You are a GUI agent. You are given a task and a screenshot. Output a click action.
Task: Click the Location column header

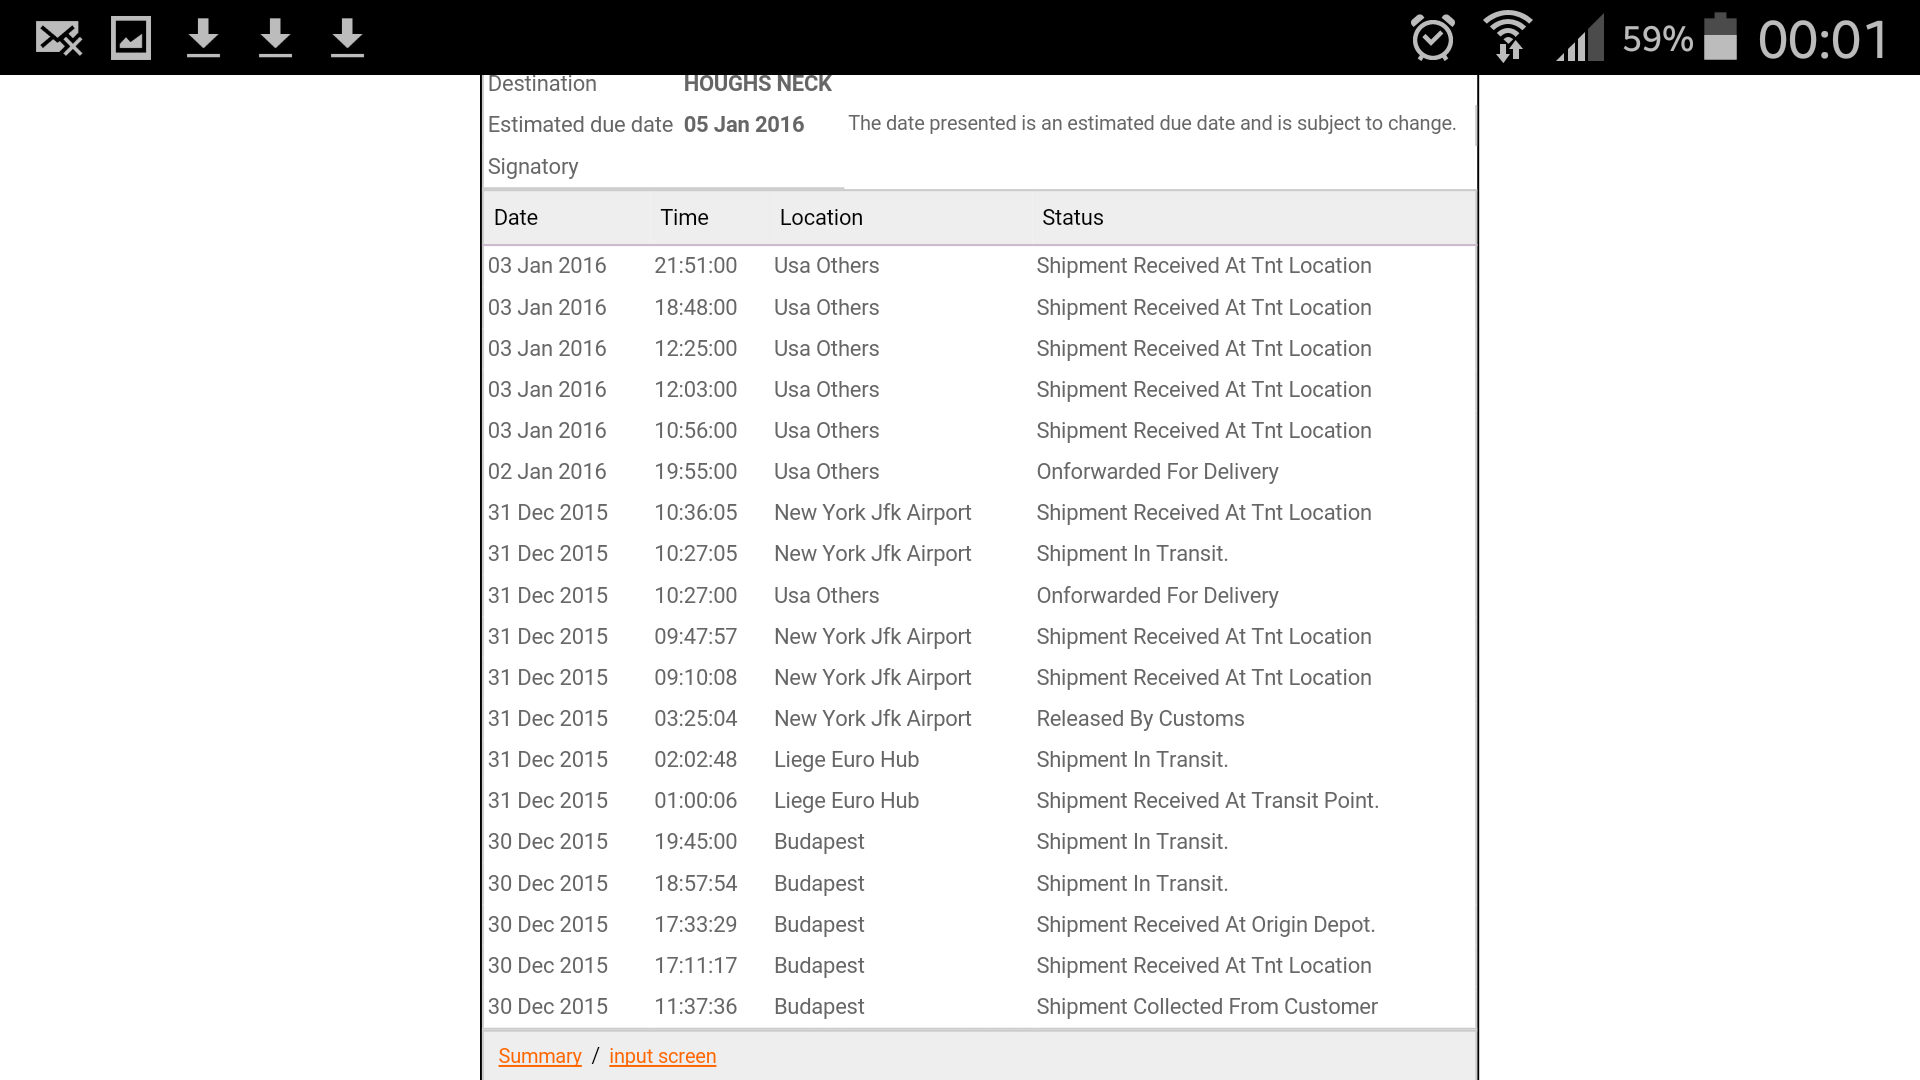(x=821, y=218)
